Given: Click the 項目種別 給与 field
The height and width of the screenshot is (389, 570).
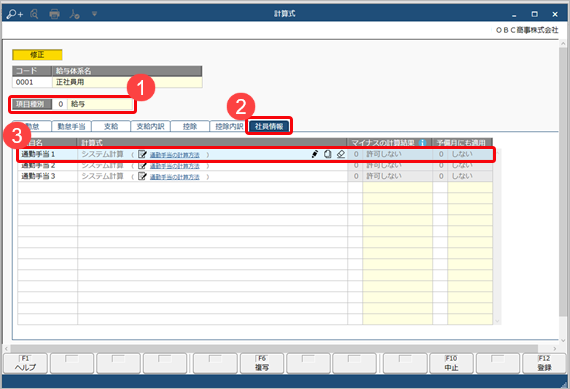Looking at the screenshot, I should [x=100, y=104].
